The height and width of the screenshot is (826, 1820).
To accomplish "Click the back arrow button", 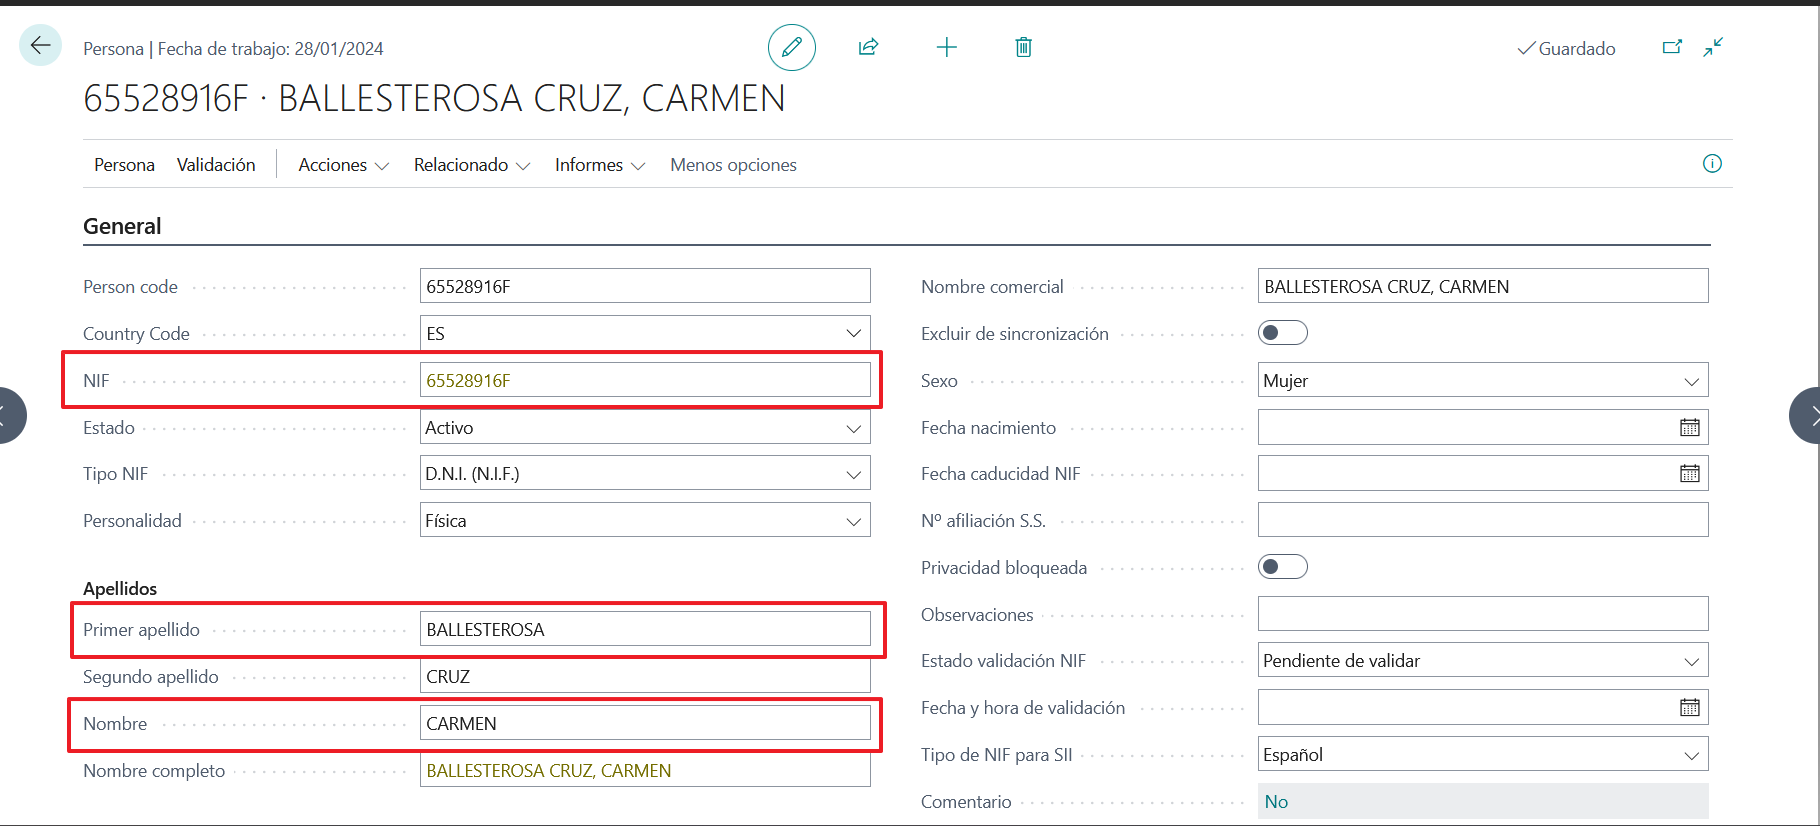I will coord(40,46).
